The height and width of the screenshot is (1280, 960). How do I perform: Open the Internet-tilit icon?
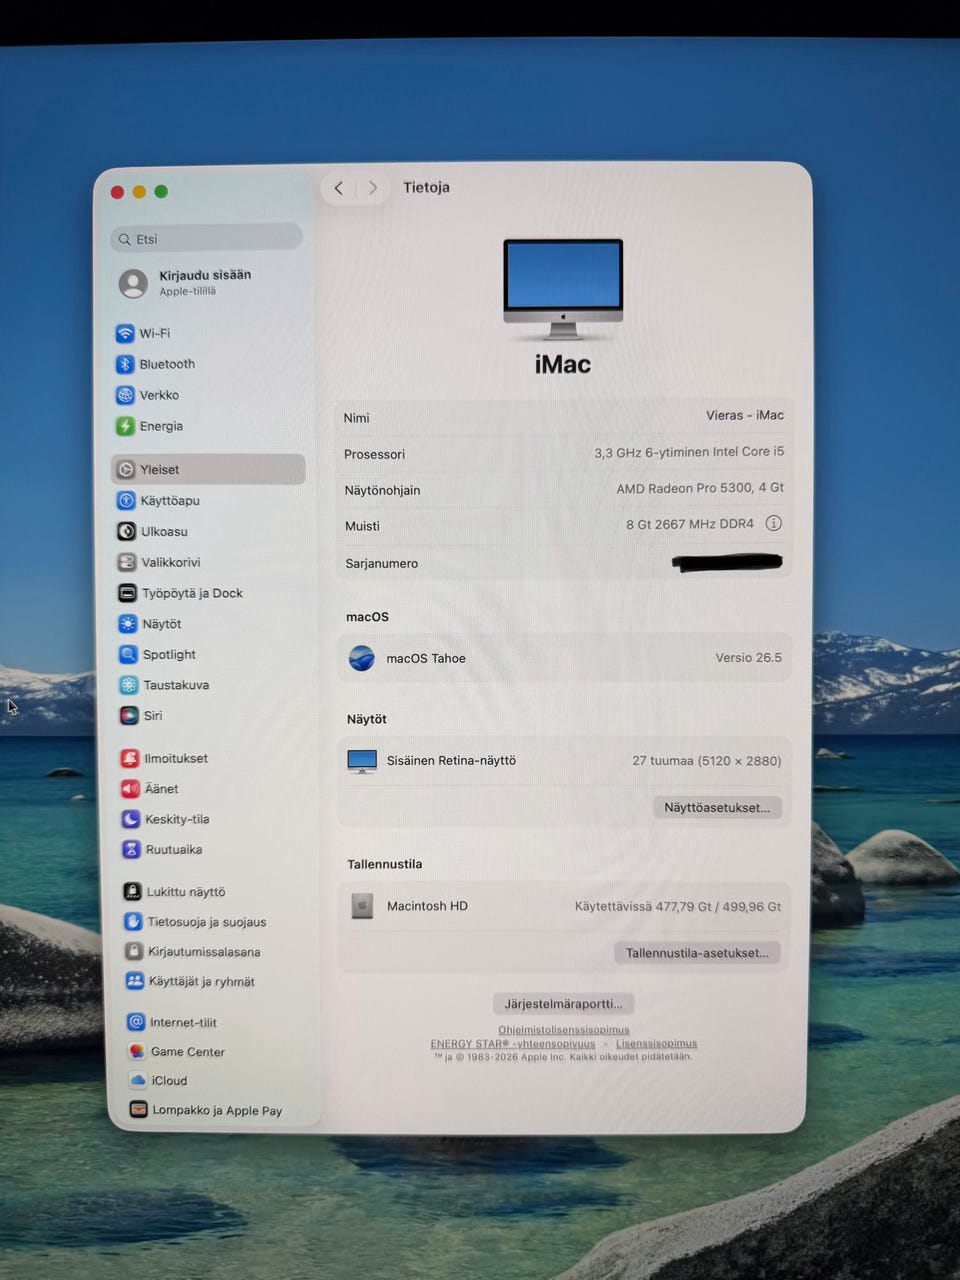[136, 1022]
